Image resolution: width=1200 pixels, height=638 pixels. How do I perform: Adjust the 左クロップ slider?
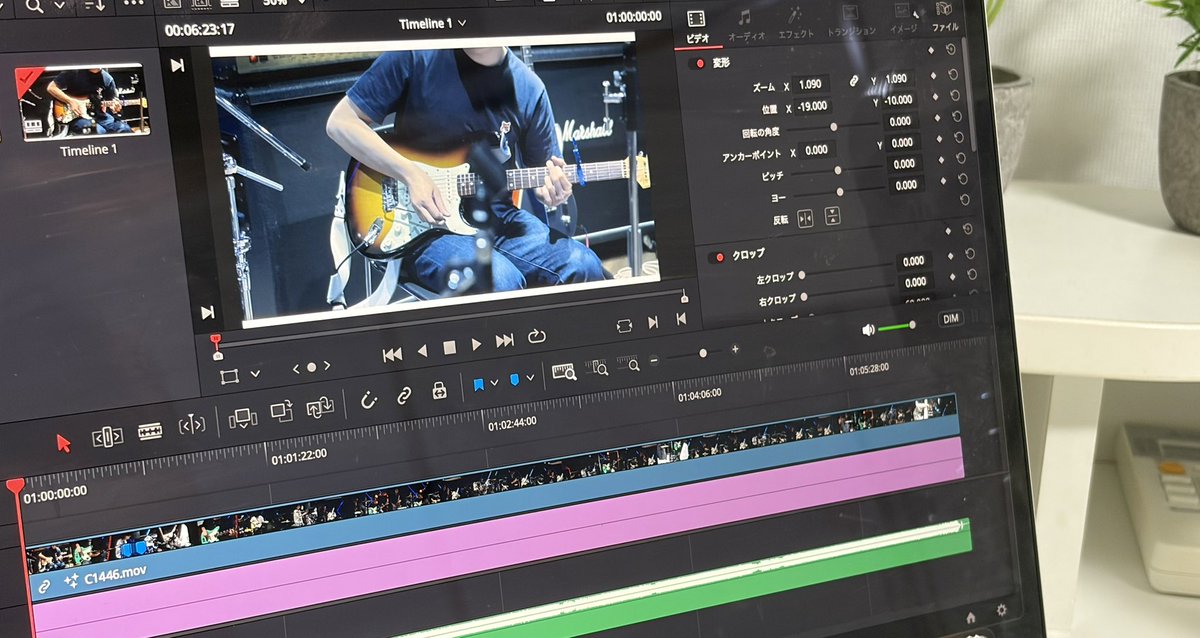pyautogui.click(x=845, y=270)
